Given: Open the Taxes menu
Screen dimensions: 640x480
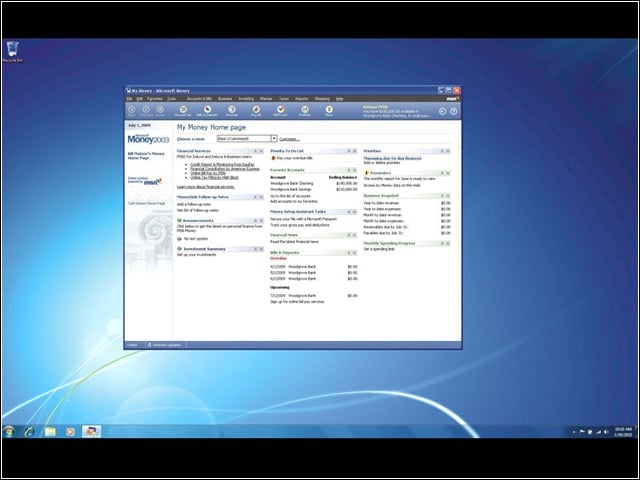Looking at the screenshot, I should pyautogui.click(x=284, y=99).
